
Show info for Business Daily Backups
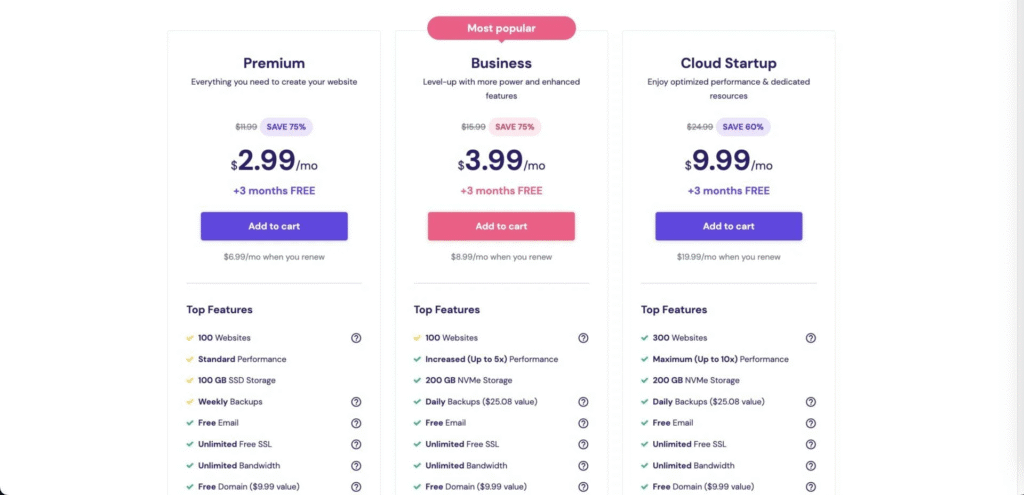click(583, 402)
